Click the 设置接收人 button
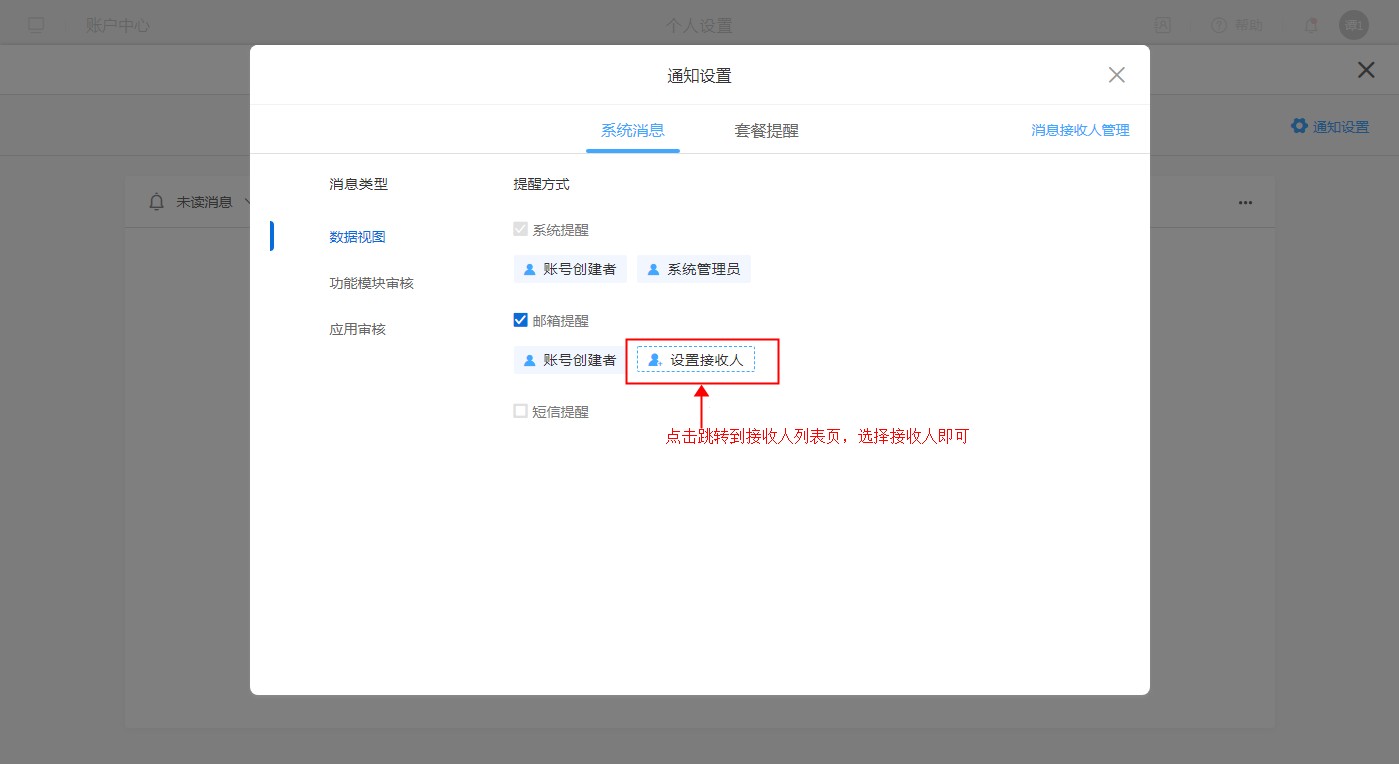The image size is (1399, 764). (696, 360)
